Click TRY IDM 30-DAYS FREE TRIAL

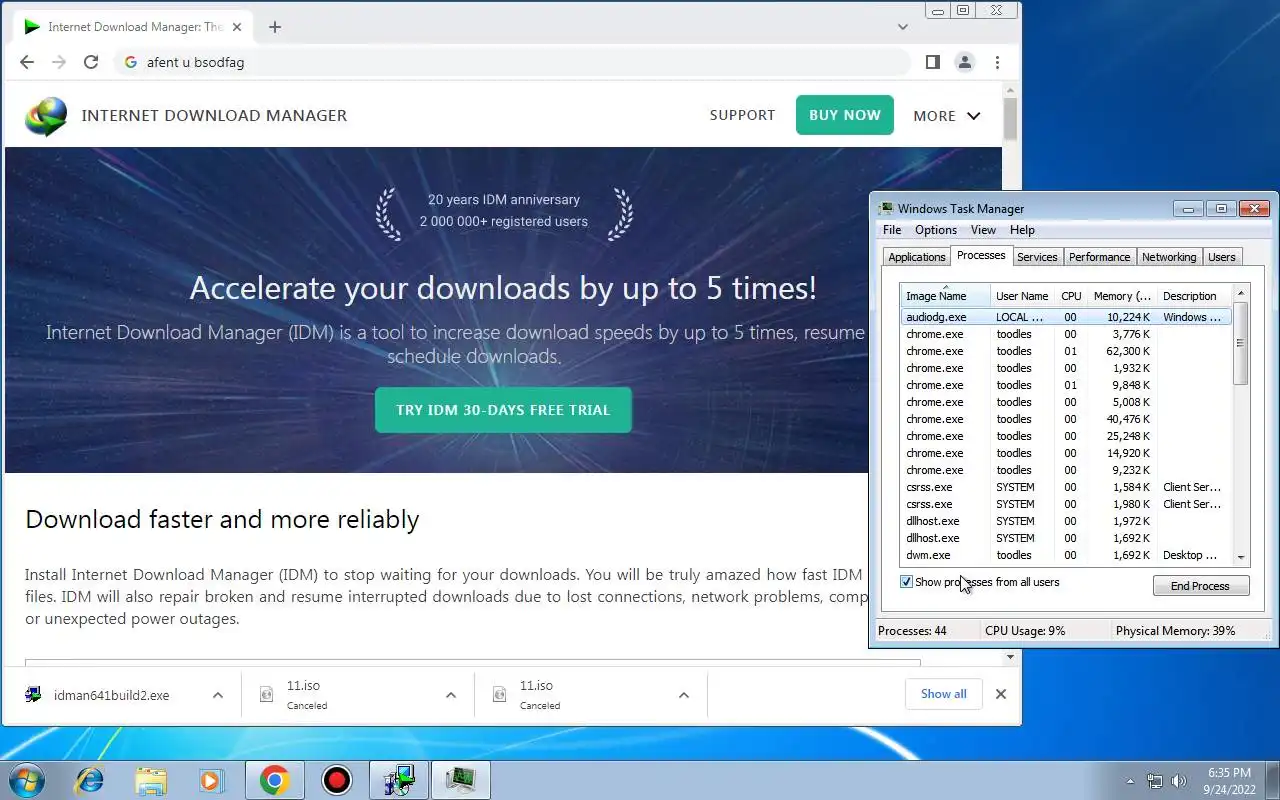point(503,410)
